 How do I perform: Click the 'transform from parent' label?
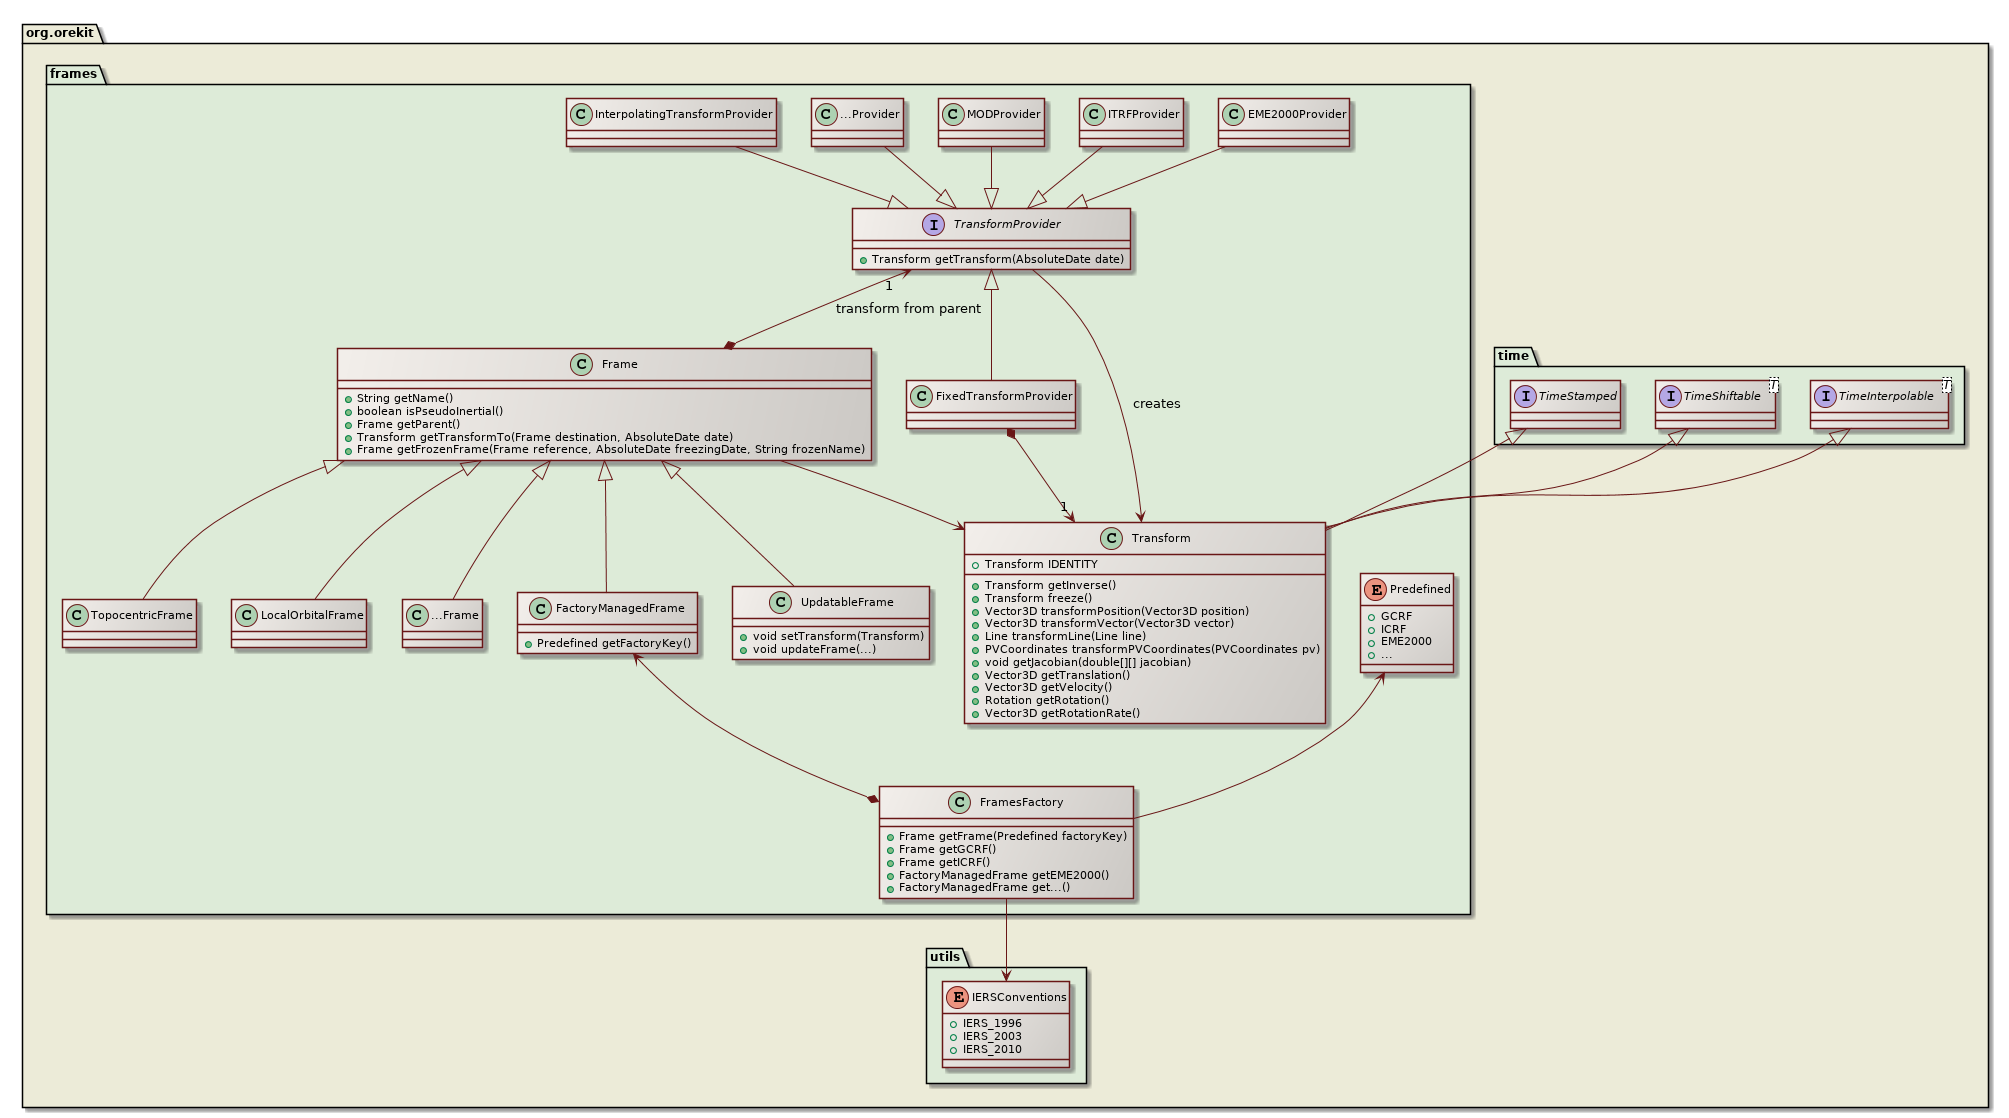click(908, 308)
